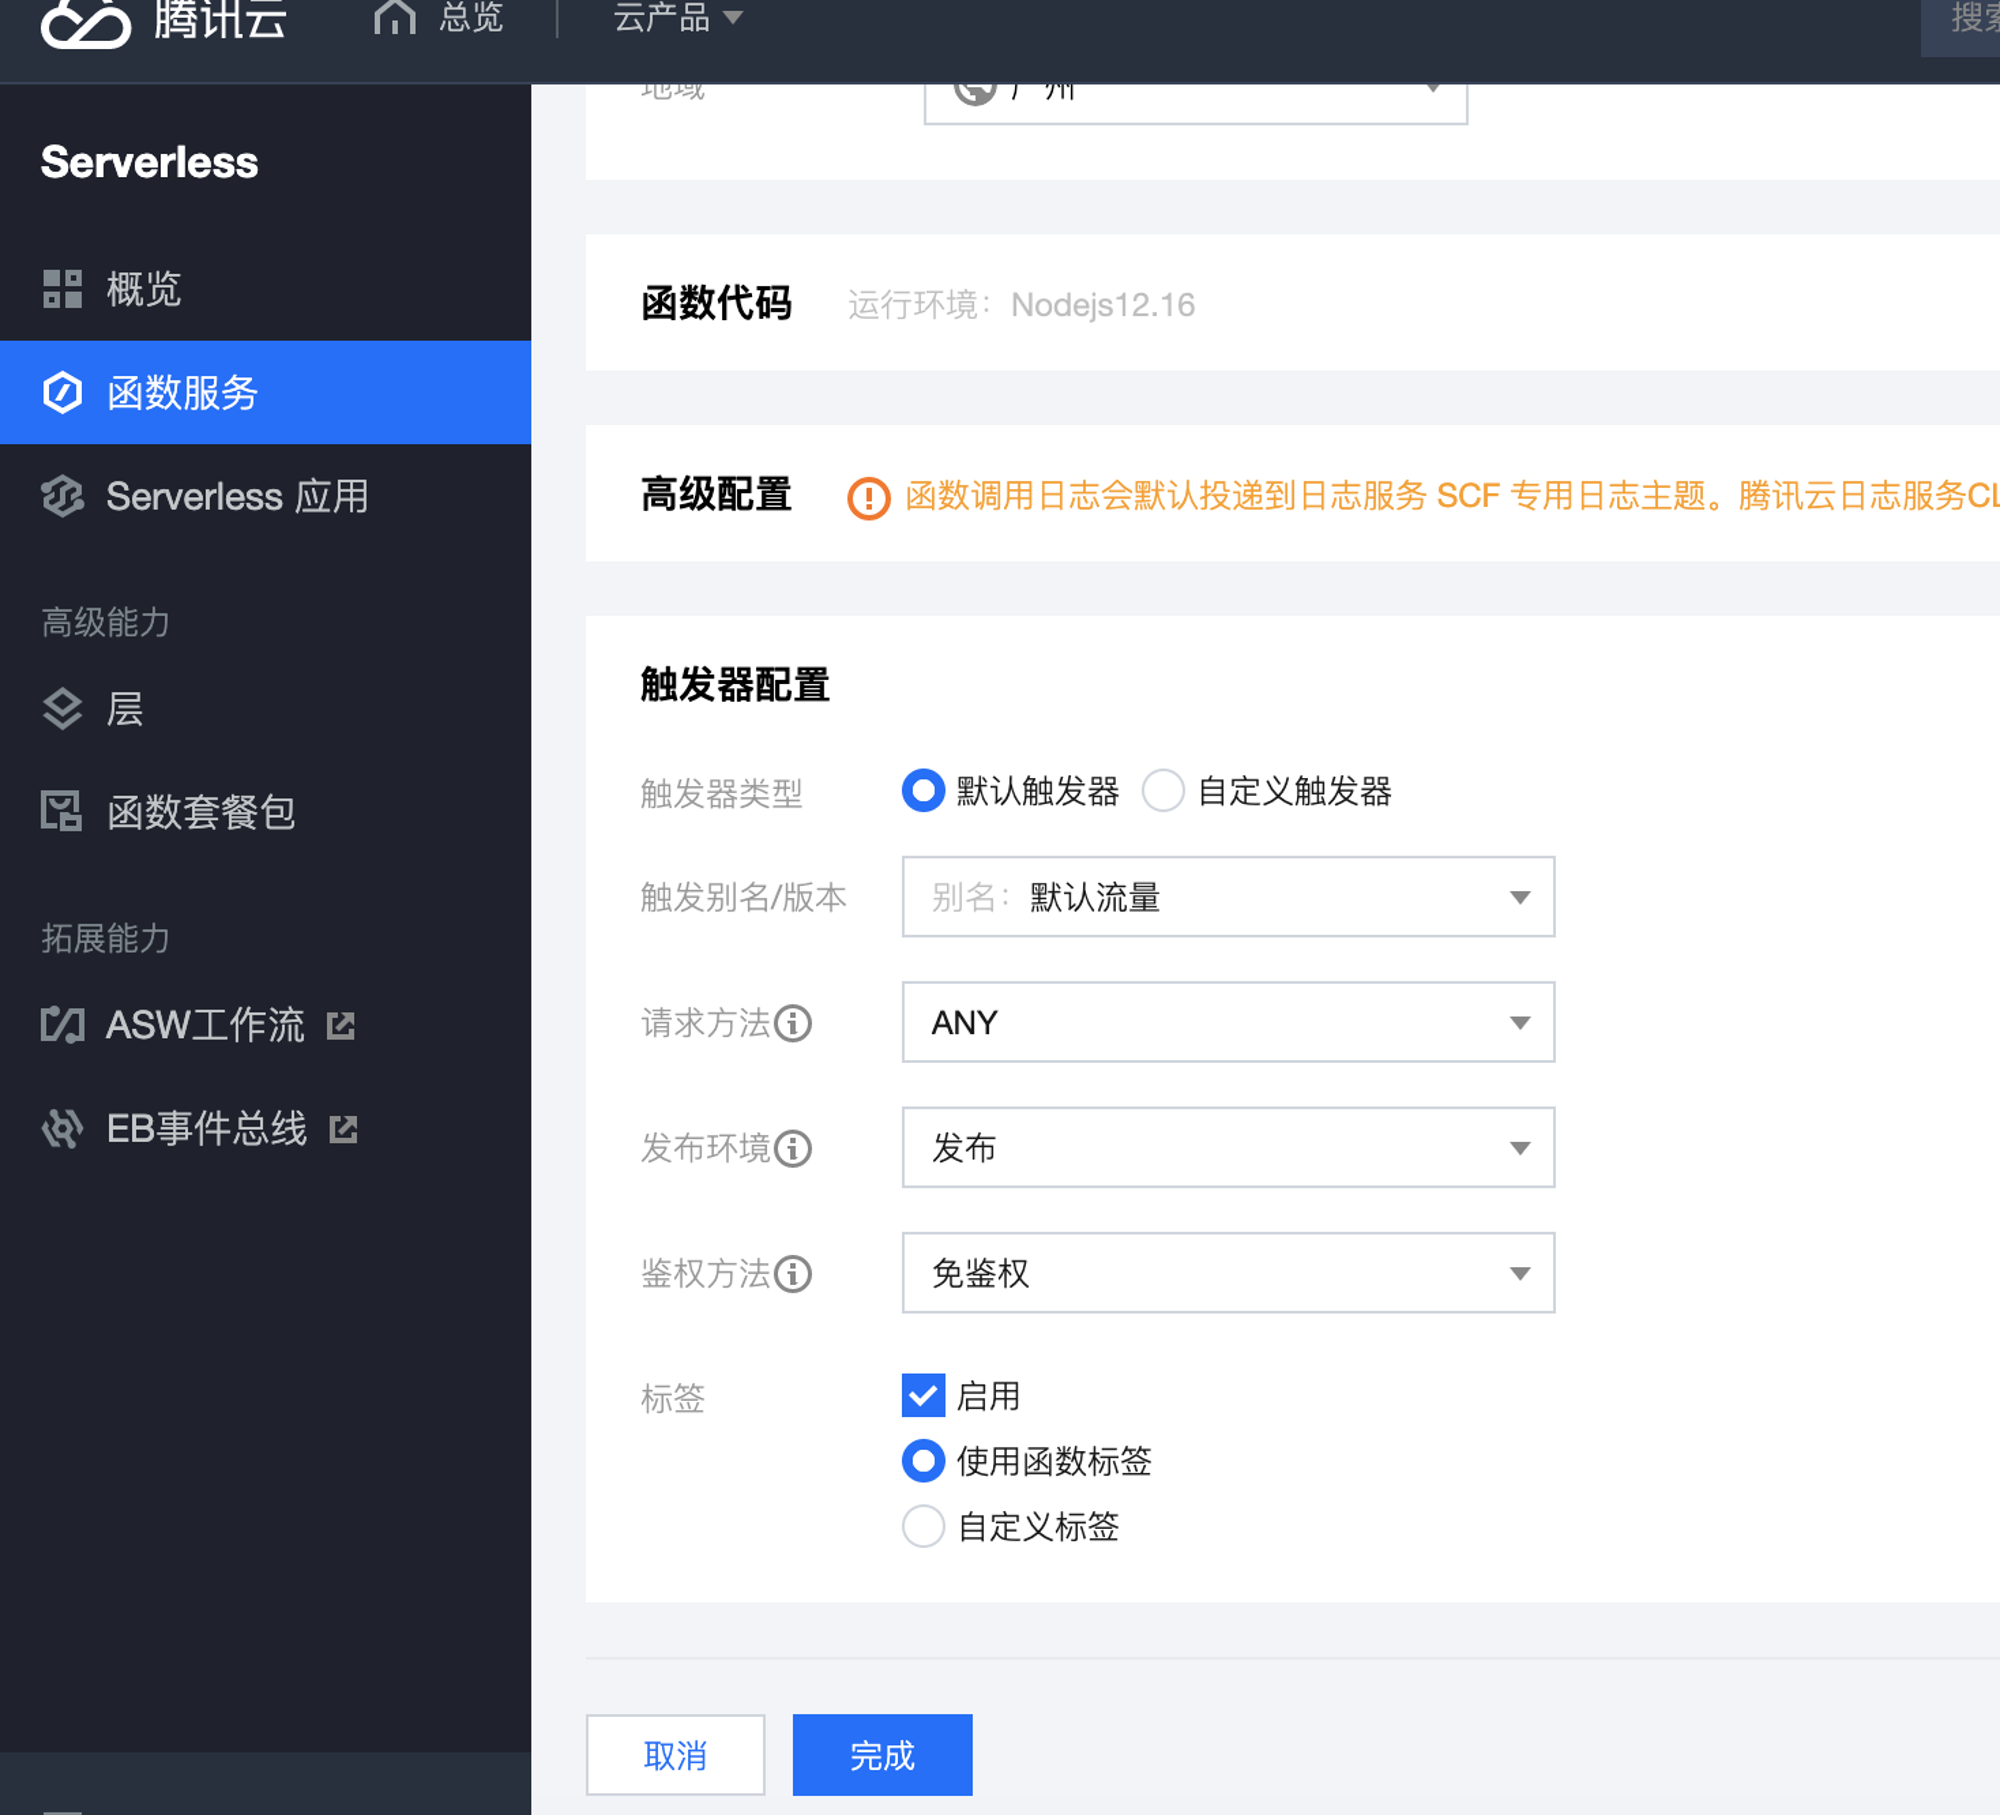Click the 高级配置 section header
The image size is (2000, 1815).
[716, 494]
